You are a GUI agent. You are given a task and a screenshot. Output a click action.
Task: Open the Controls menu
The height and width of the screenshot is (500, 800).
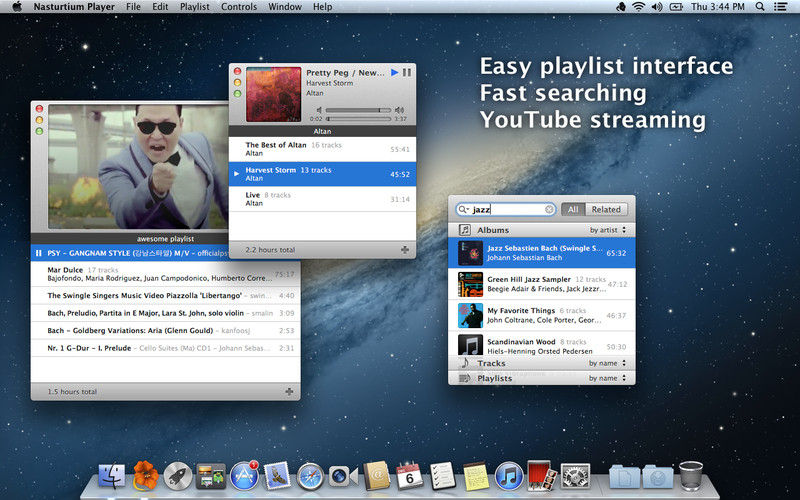[239, 7]
